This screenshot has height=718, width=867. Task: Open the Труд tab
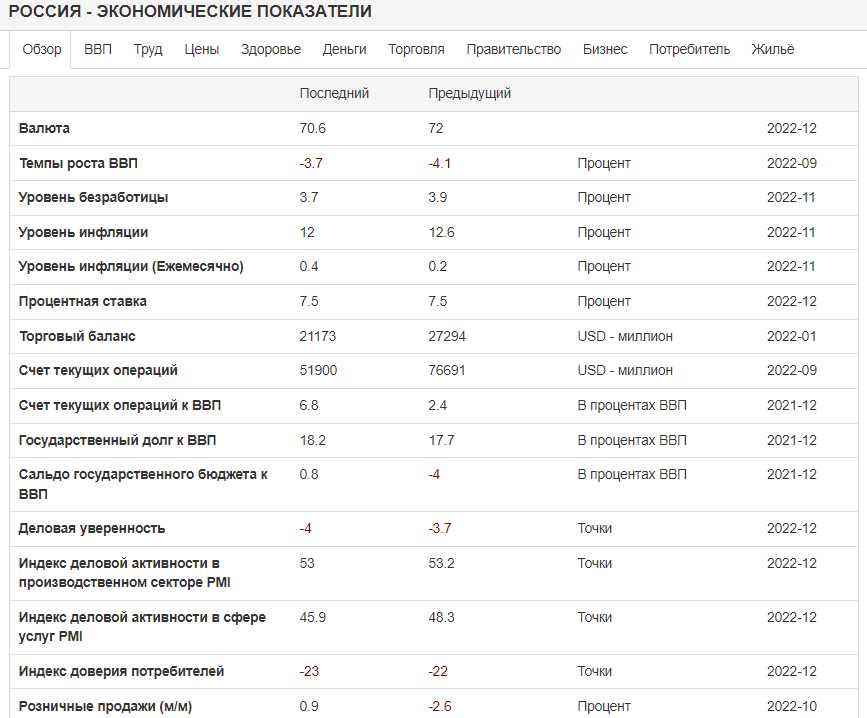148,50
